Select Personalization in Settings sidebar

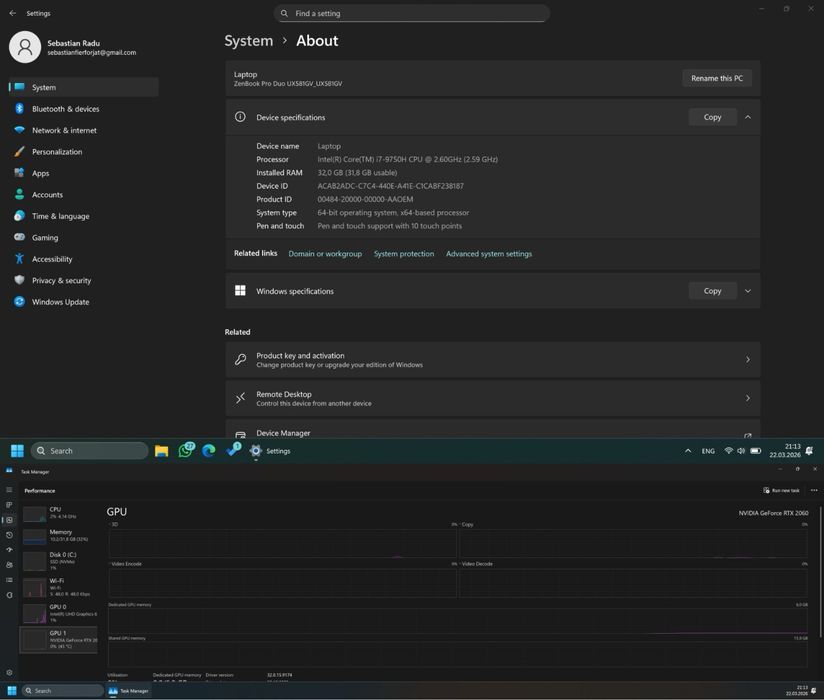(x=57, y=152)
